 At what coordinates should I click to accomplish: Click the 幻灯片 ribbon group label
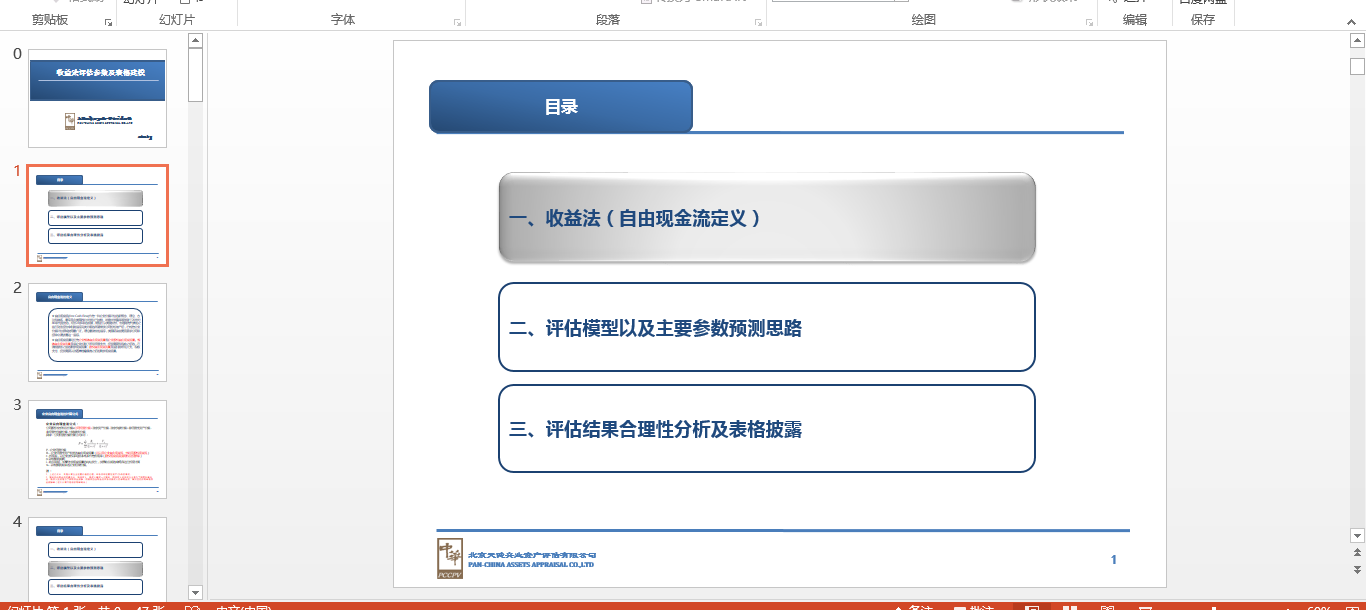(177, 20)
